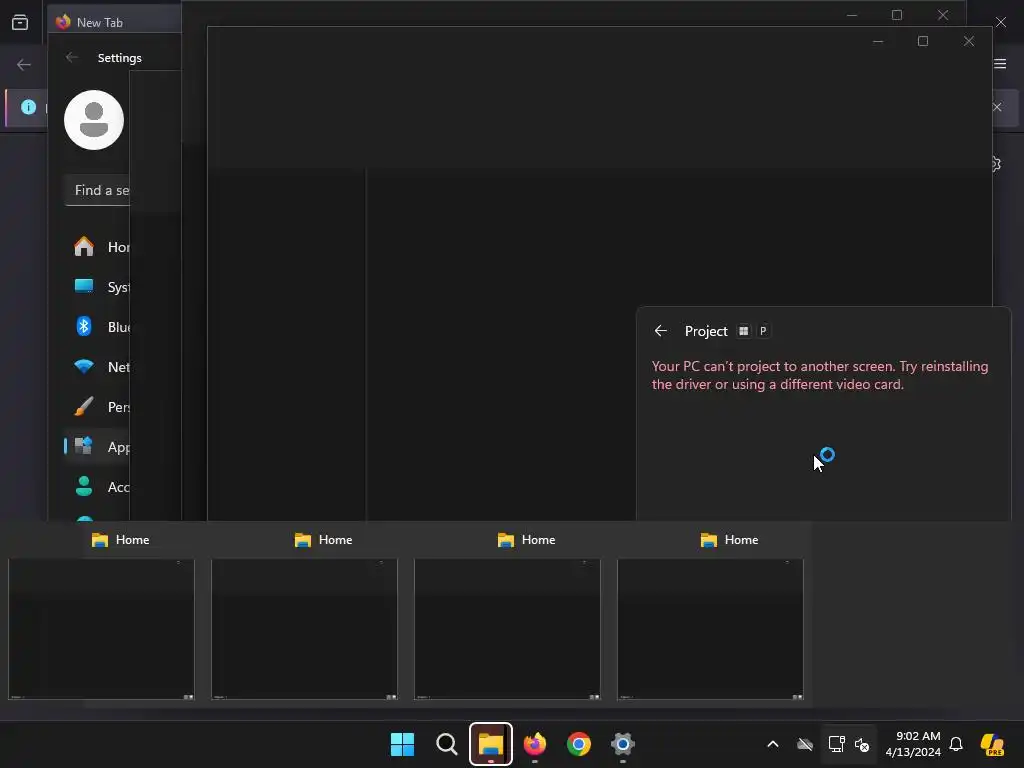This screenshot has height=768, width=1024.
Task: Close the front dark window
Action: [x=968, y=41]
